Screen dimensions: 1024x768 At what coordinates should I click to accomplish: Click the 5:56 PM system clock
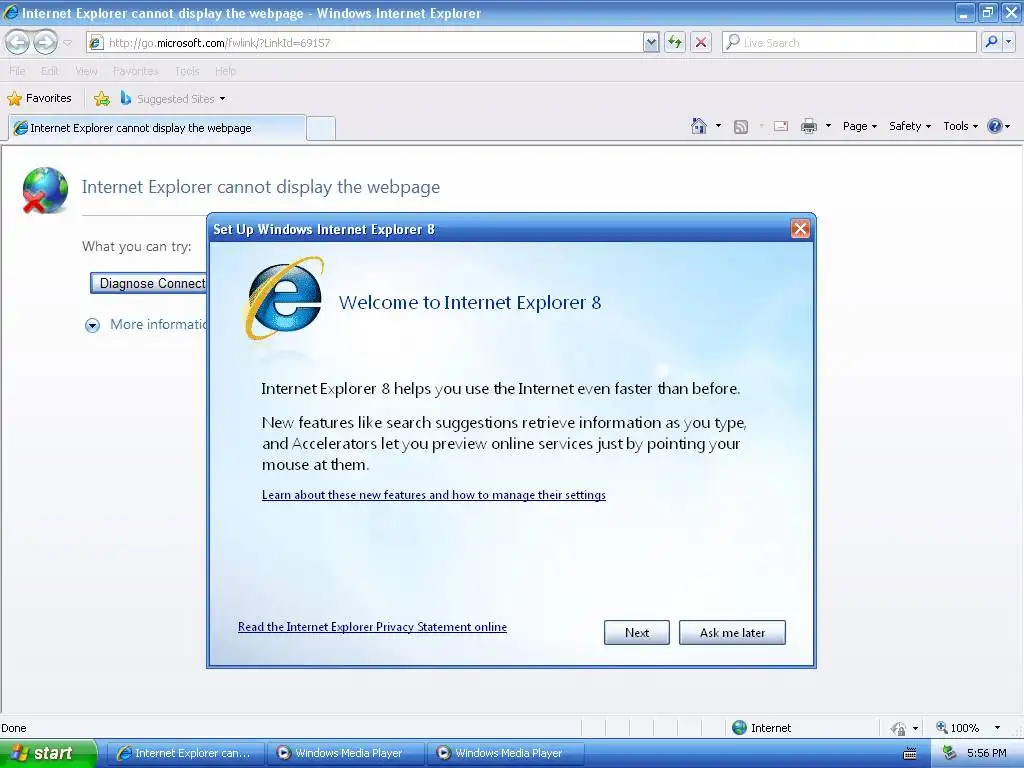pyautogui.click(x=987, y=753)
